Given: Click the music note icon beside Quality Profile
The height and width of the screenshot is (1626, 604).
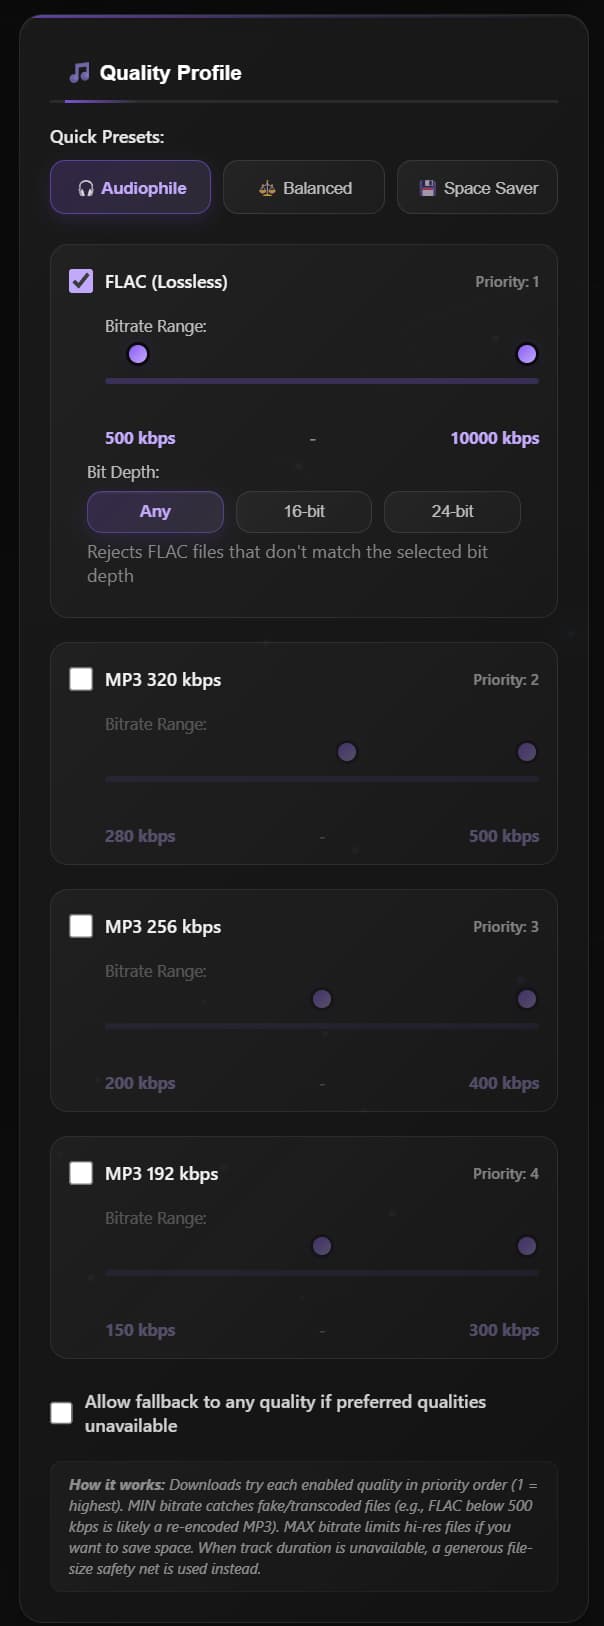Looking at the screenshot, I should click(79, 73).
